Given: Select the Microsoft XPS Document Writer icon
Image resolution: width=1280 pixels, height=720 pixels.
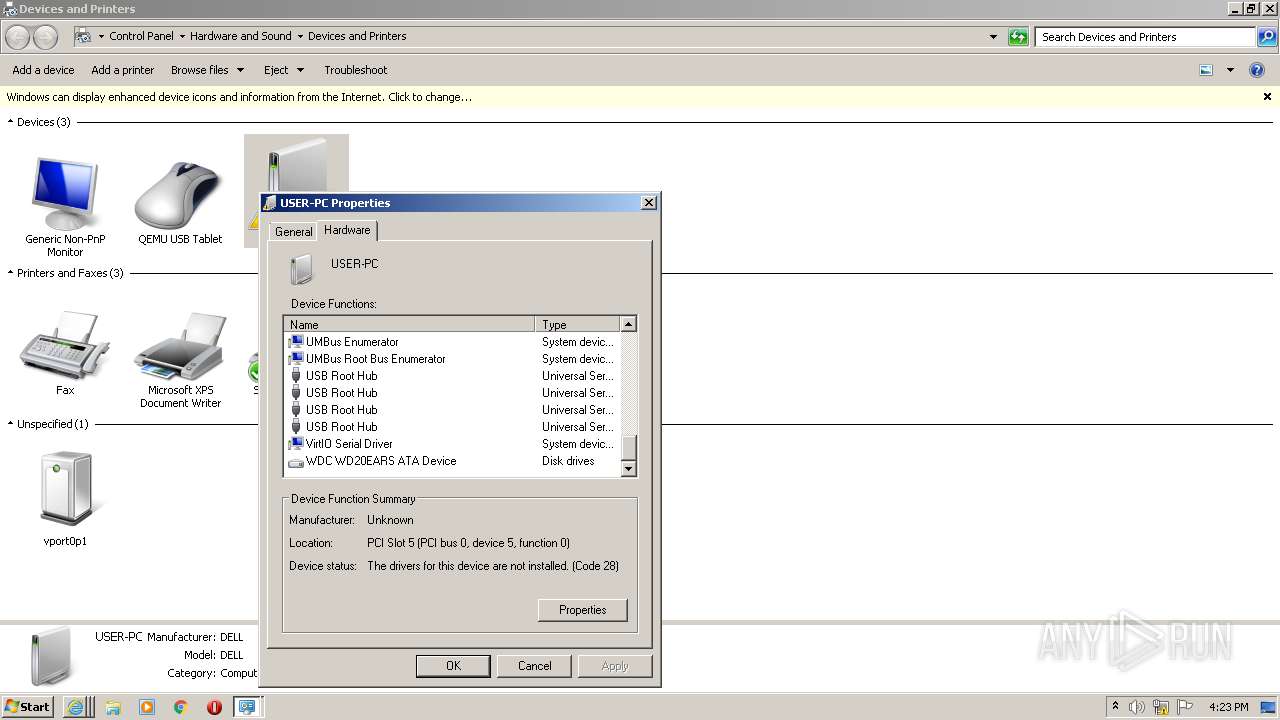Looking at the screenshot, I should click(180, 345).
